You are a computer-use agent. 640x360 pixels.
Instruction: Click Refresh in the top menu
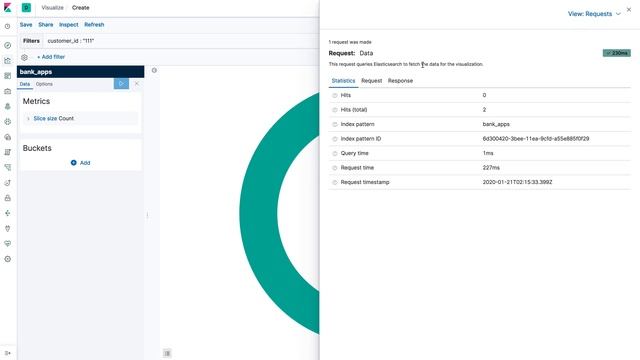click(94, 24)
